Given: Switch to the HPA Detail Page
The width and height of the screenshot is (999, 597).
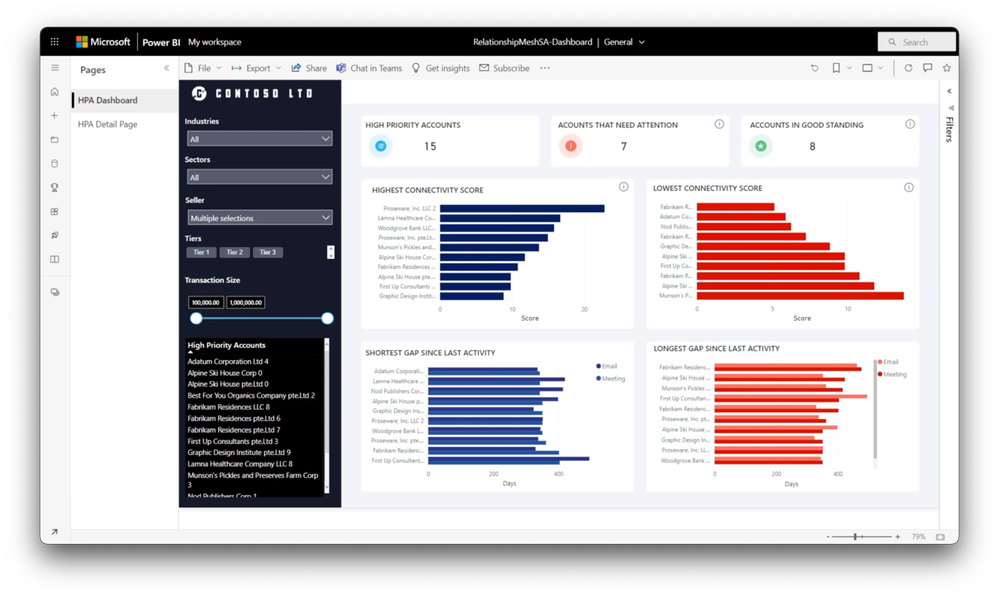Looking at the screenshot, I should 125,124.
